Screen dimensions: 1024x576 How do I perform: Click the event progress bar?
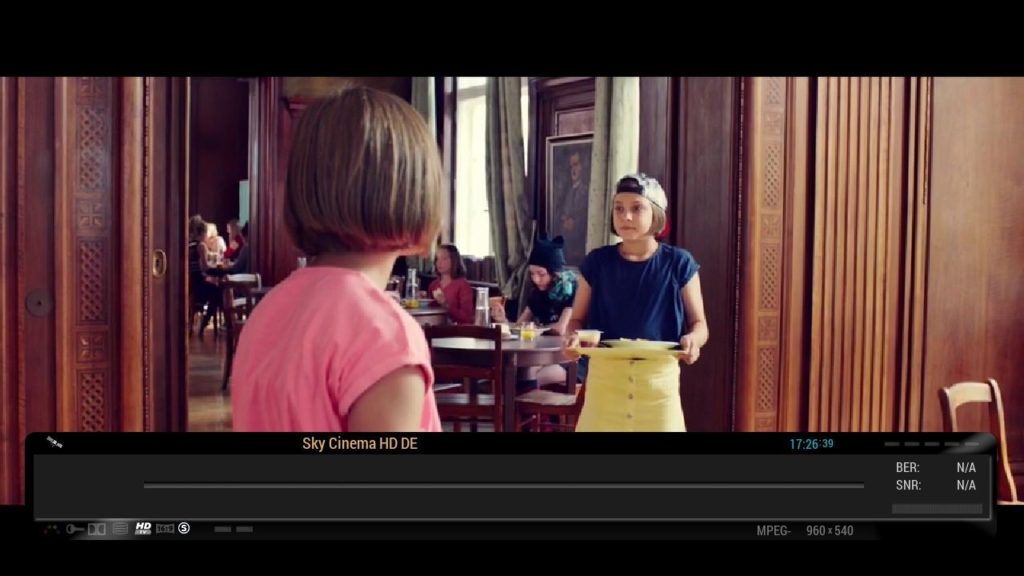point(504,486)
